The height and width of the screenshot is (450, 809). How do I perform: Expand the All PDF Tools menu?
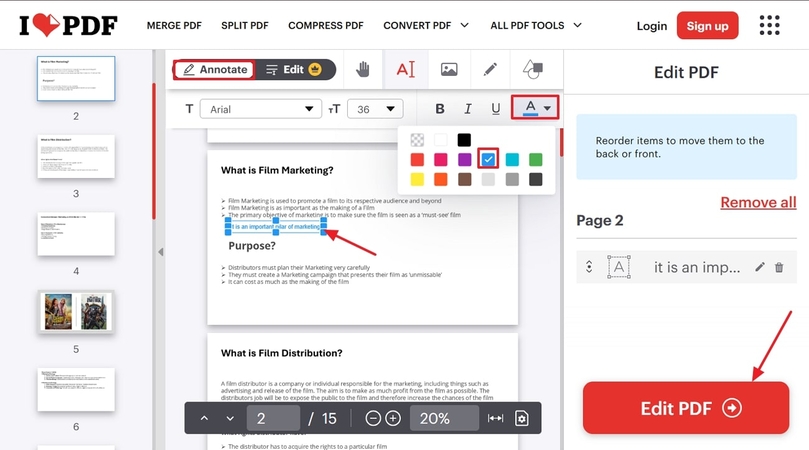click(536, 25)
